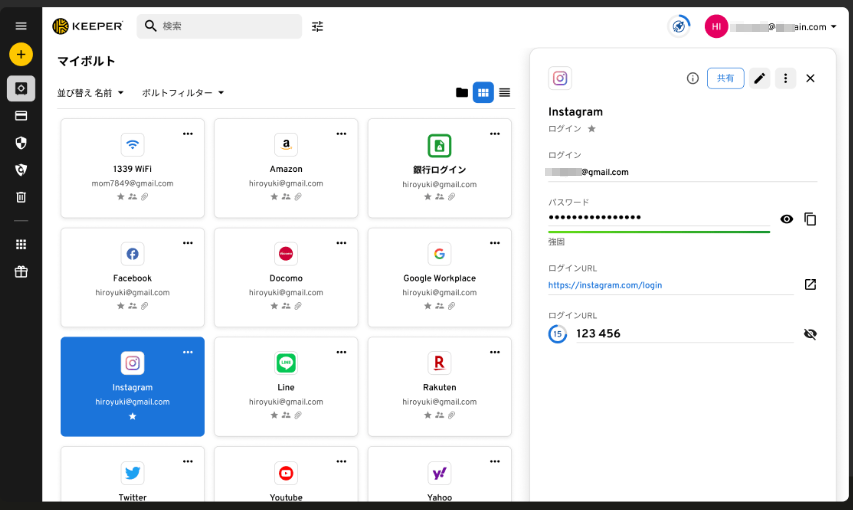Reveal the Instagram password with eye icon
Viewport: 853px width, 510px height.
point(787,219)
